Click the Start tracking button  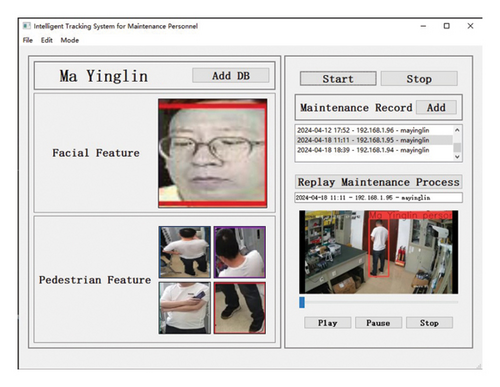[338, 79]
